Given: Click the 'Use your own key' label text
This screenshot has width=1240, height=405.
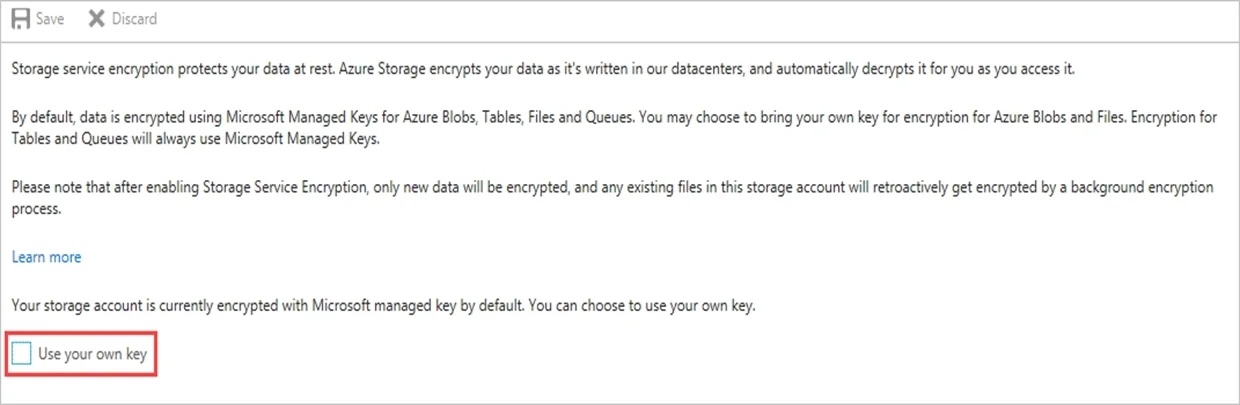Looking at the screenshot, I should pyautogui.click(x=92, y=353).
